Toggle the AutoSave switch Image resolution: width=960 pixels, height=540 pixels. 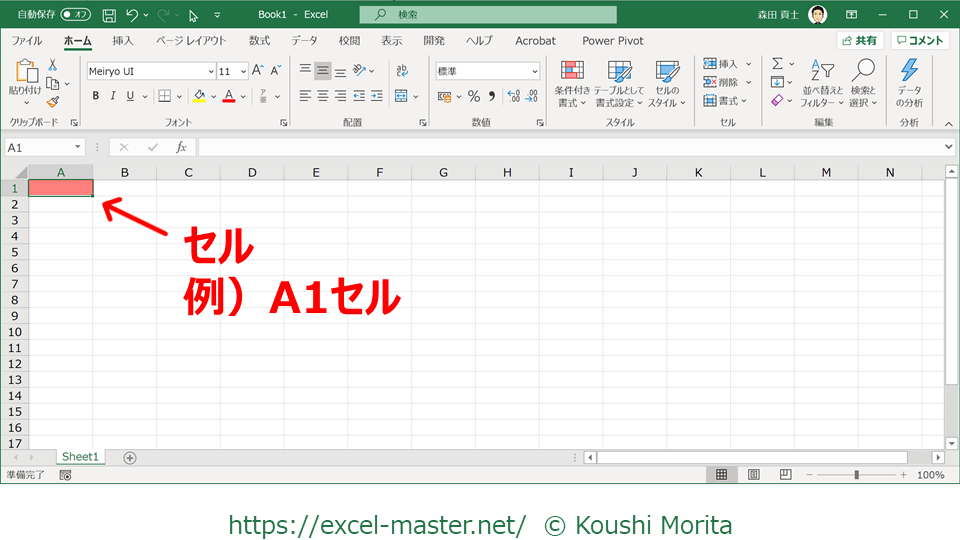pos(75,15)
